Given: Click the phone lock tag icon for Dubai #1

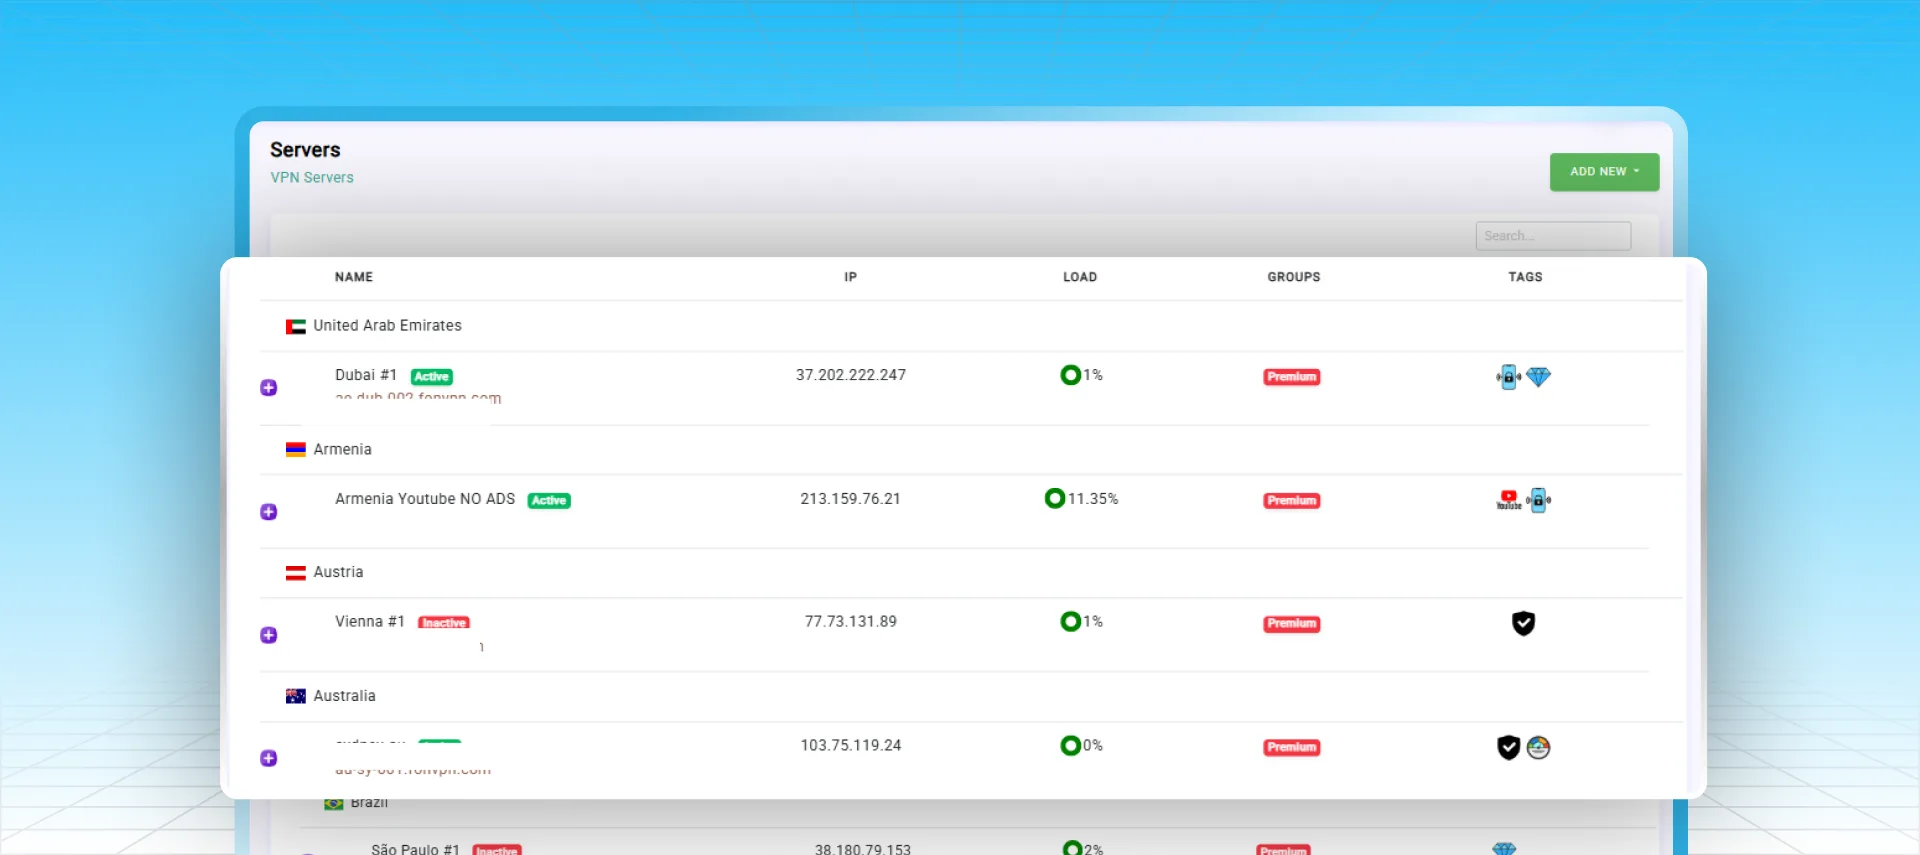Looking at the screenshot, I should 1508,377.
